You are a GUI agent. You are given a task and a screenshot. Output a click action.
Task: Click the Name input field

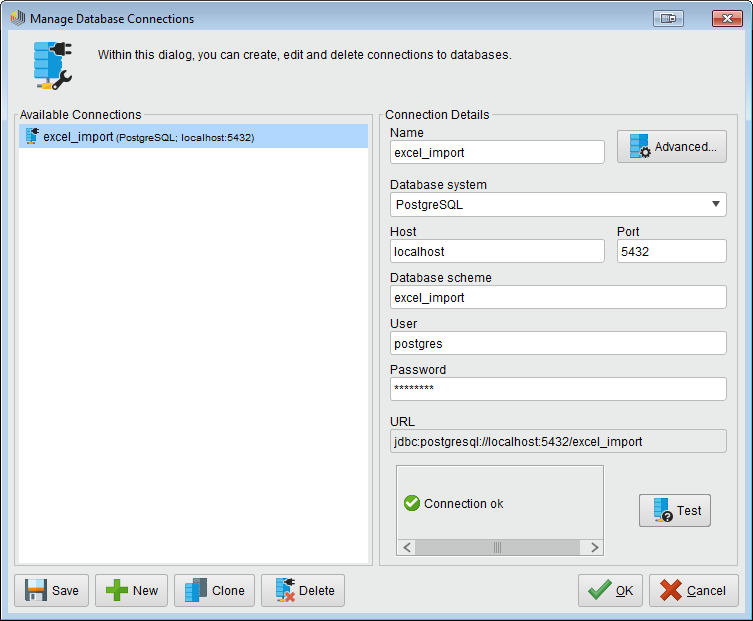pyautogui.click(x=497, y=152)
